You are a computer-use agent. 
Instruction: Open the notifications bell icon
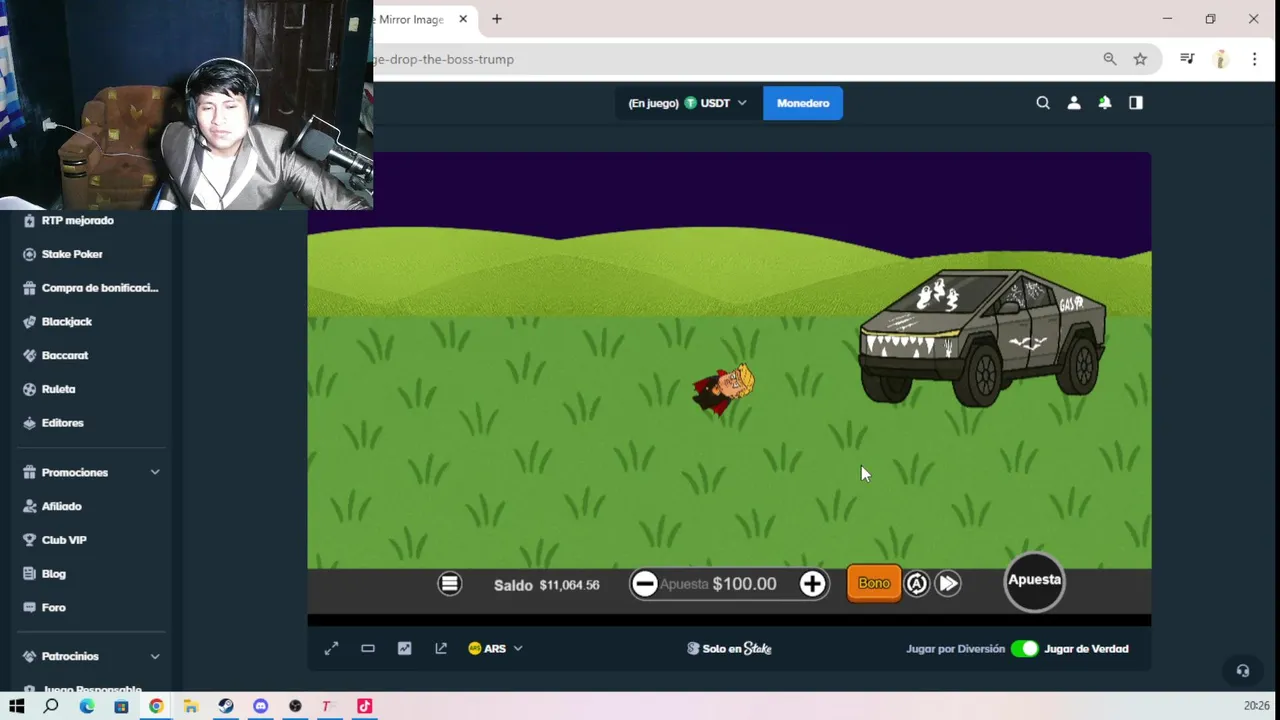1105,103
